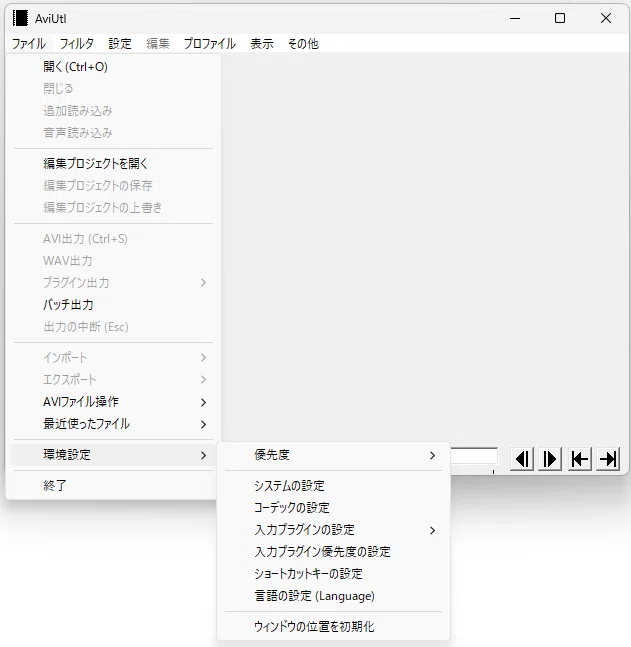
Task: Click the seek bar field beside the frame buttons
Action: pos(474,457)
